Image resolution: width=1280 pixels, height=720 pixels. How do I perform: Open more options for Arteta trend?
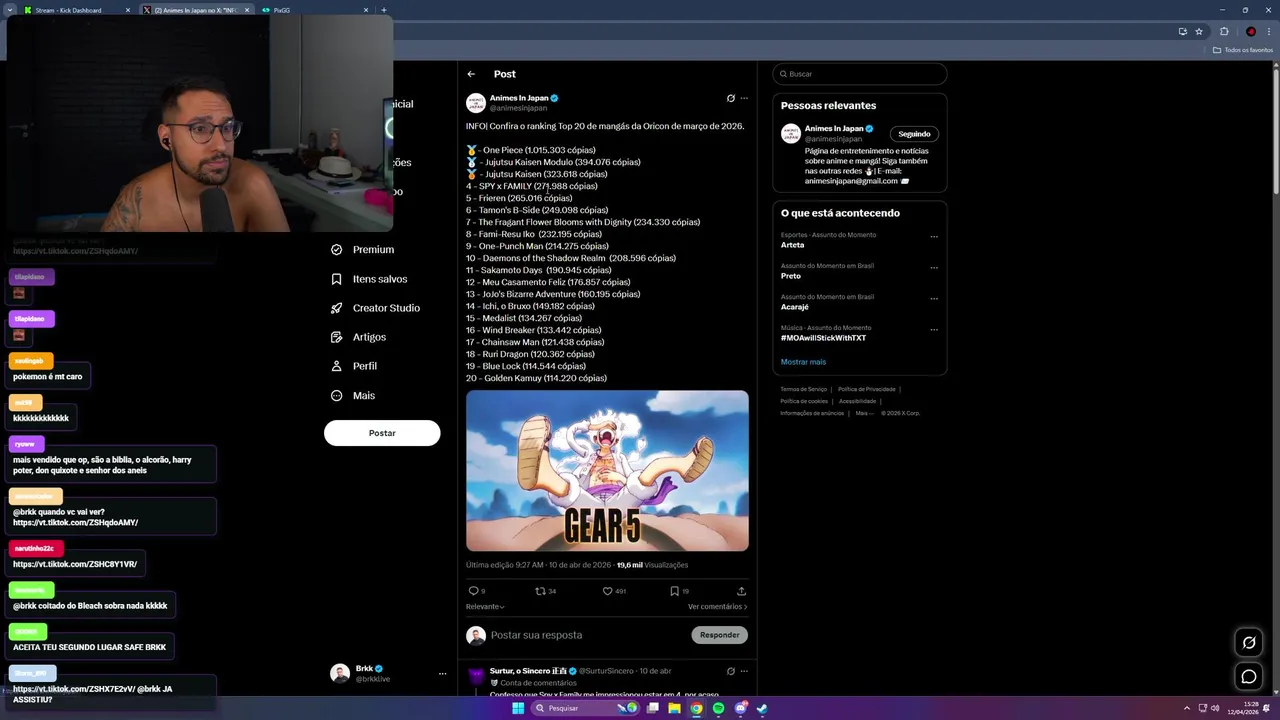pos(934,237)
